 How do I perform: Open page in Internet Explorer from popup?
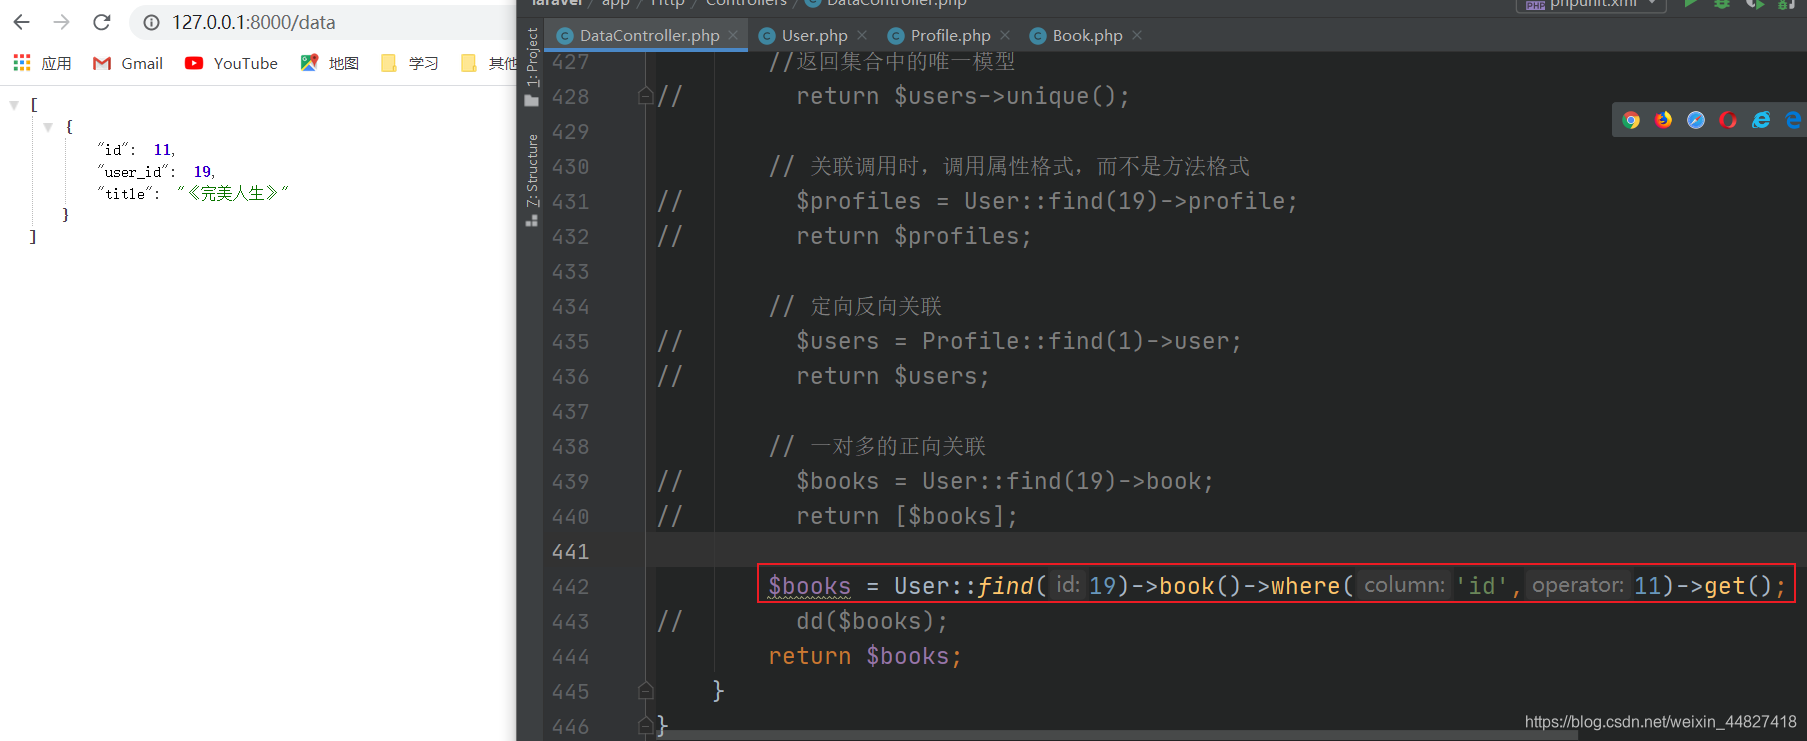(x=1761, y=120)
